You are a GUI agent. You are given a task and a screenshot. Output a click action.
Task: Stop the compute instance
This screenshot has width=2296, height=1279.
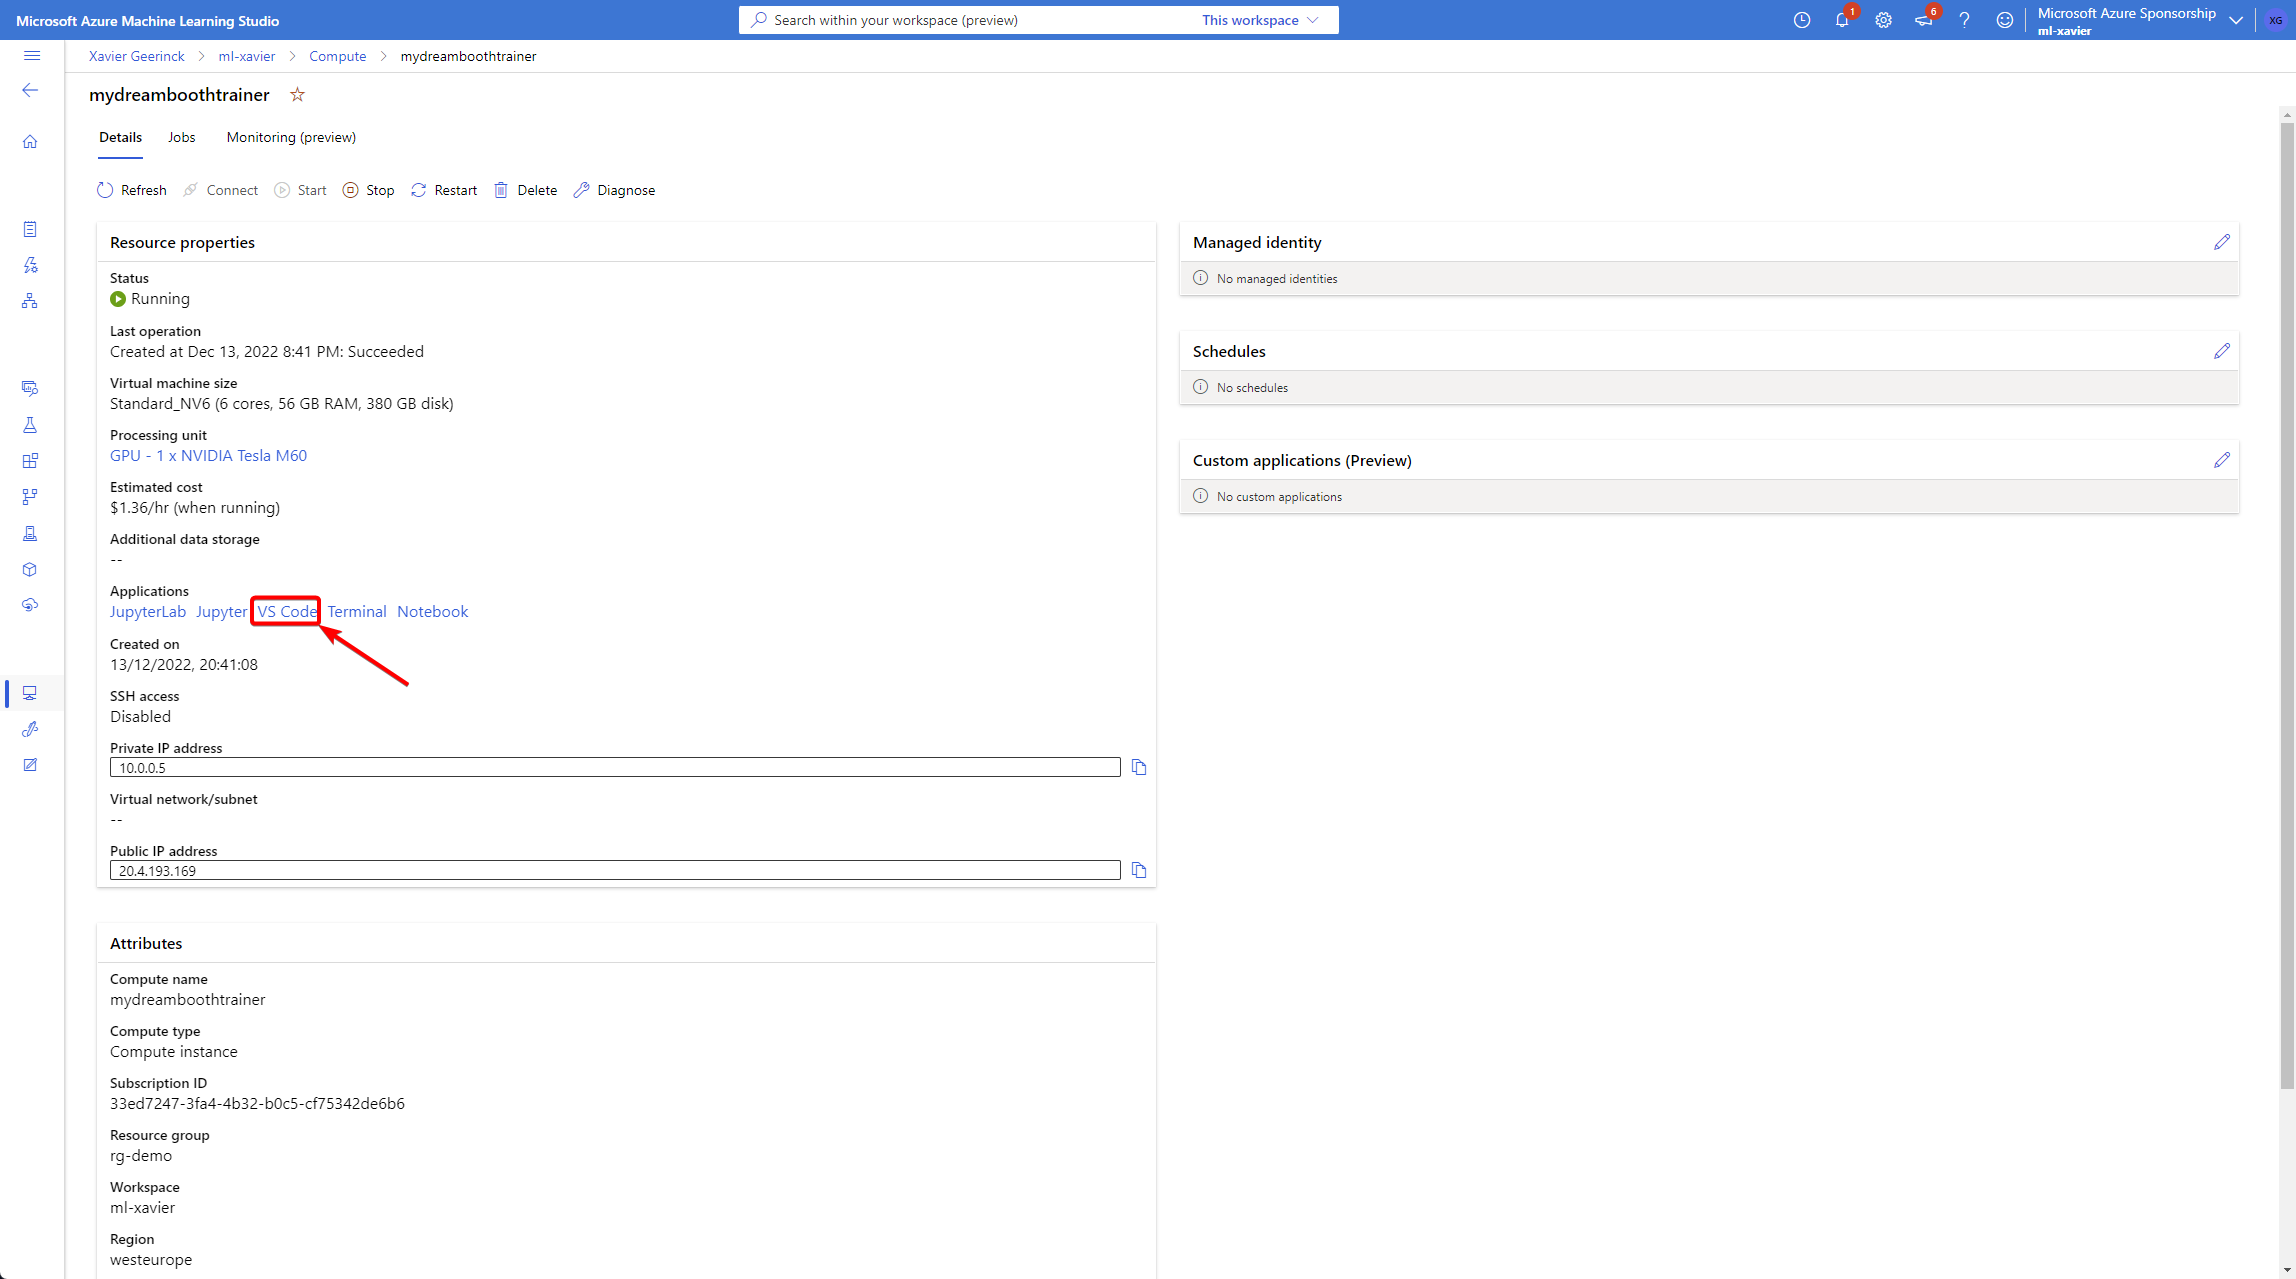(368, 190)
